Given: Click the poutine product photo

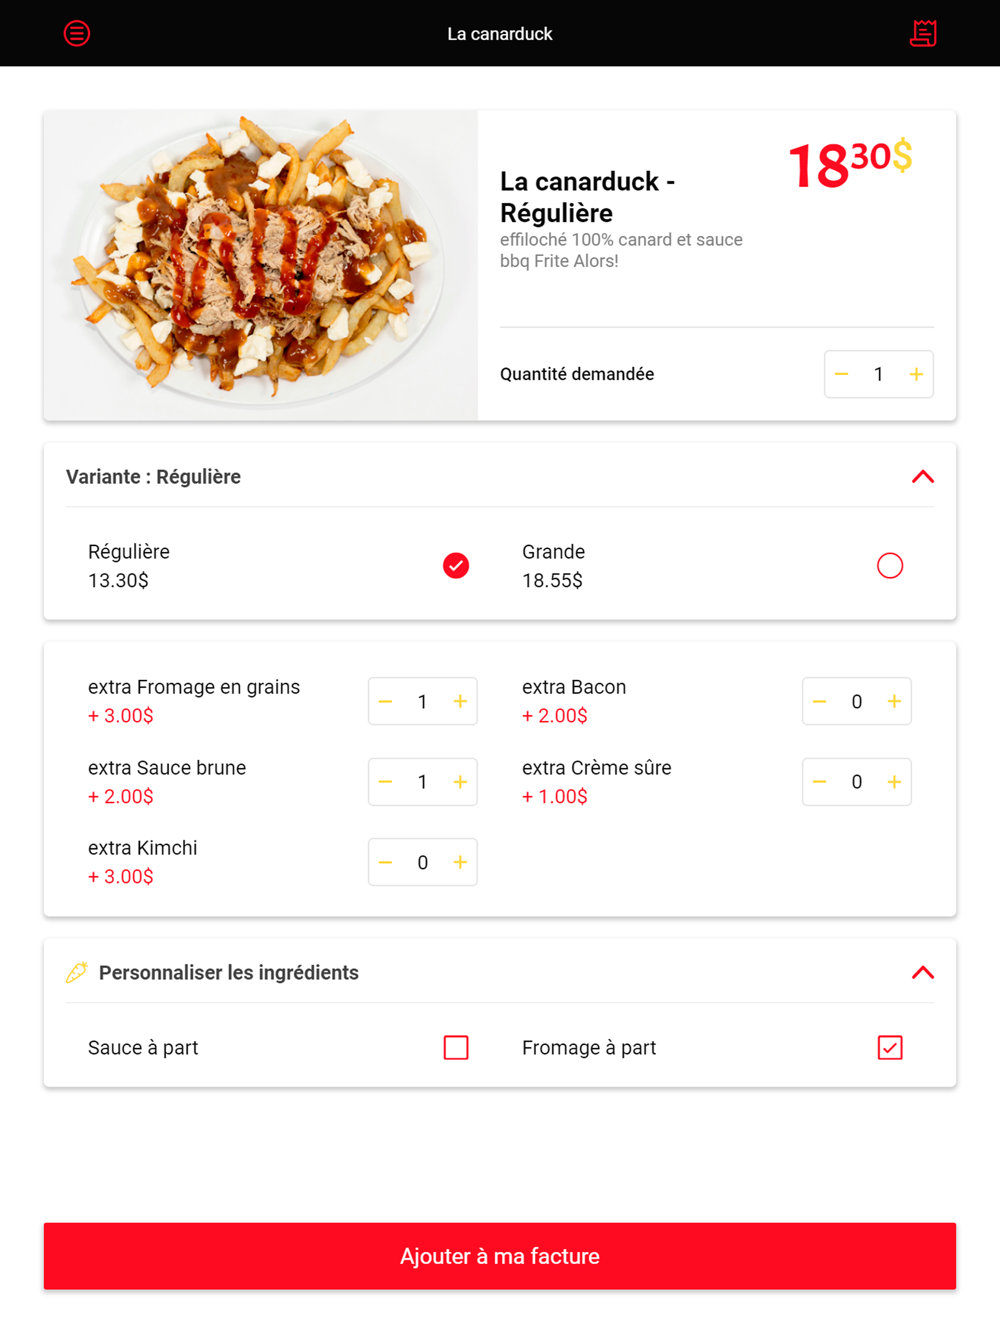Looking at the screenshot, I should point(261,265).
